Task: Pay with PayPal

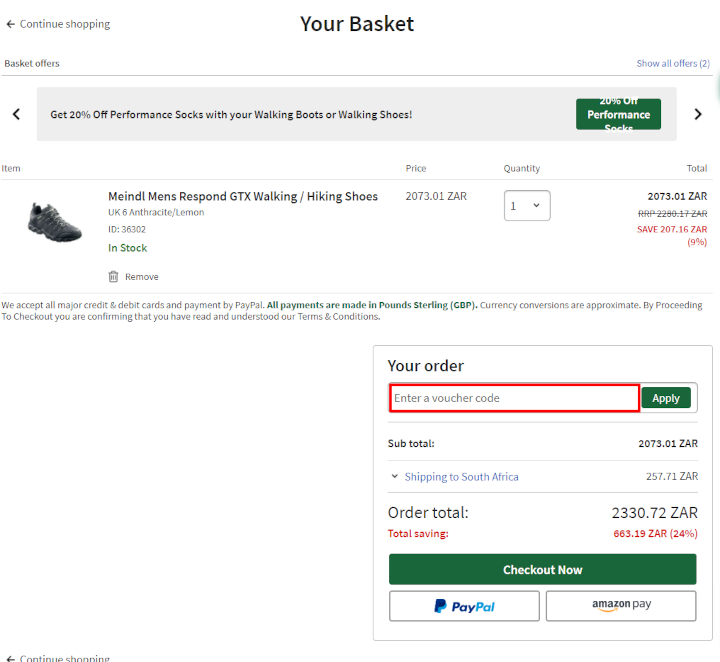Action: (464, 606)
